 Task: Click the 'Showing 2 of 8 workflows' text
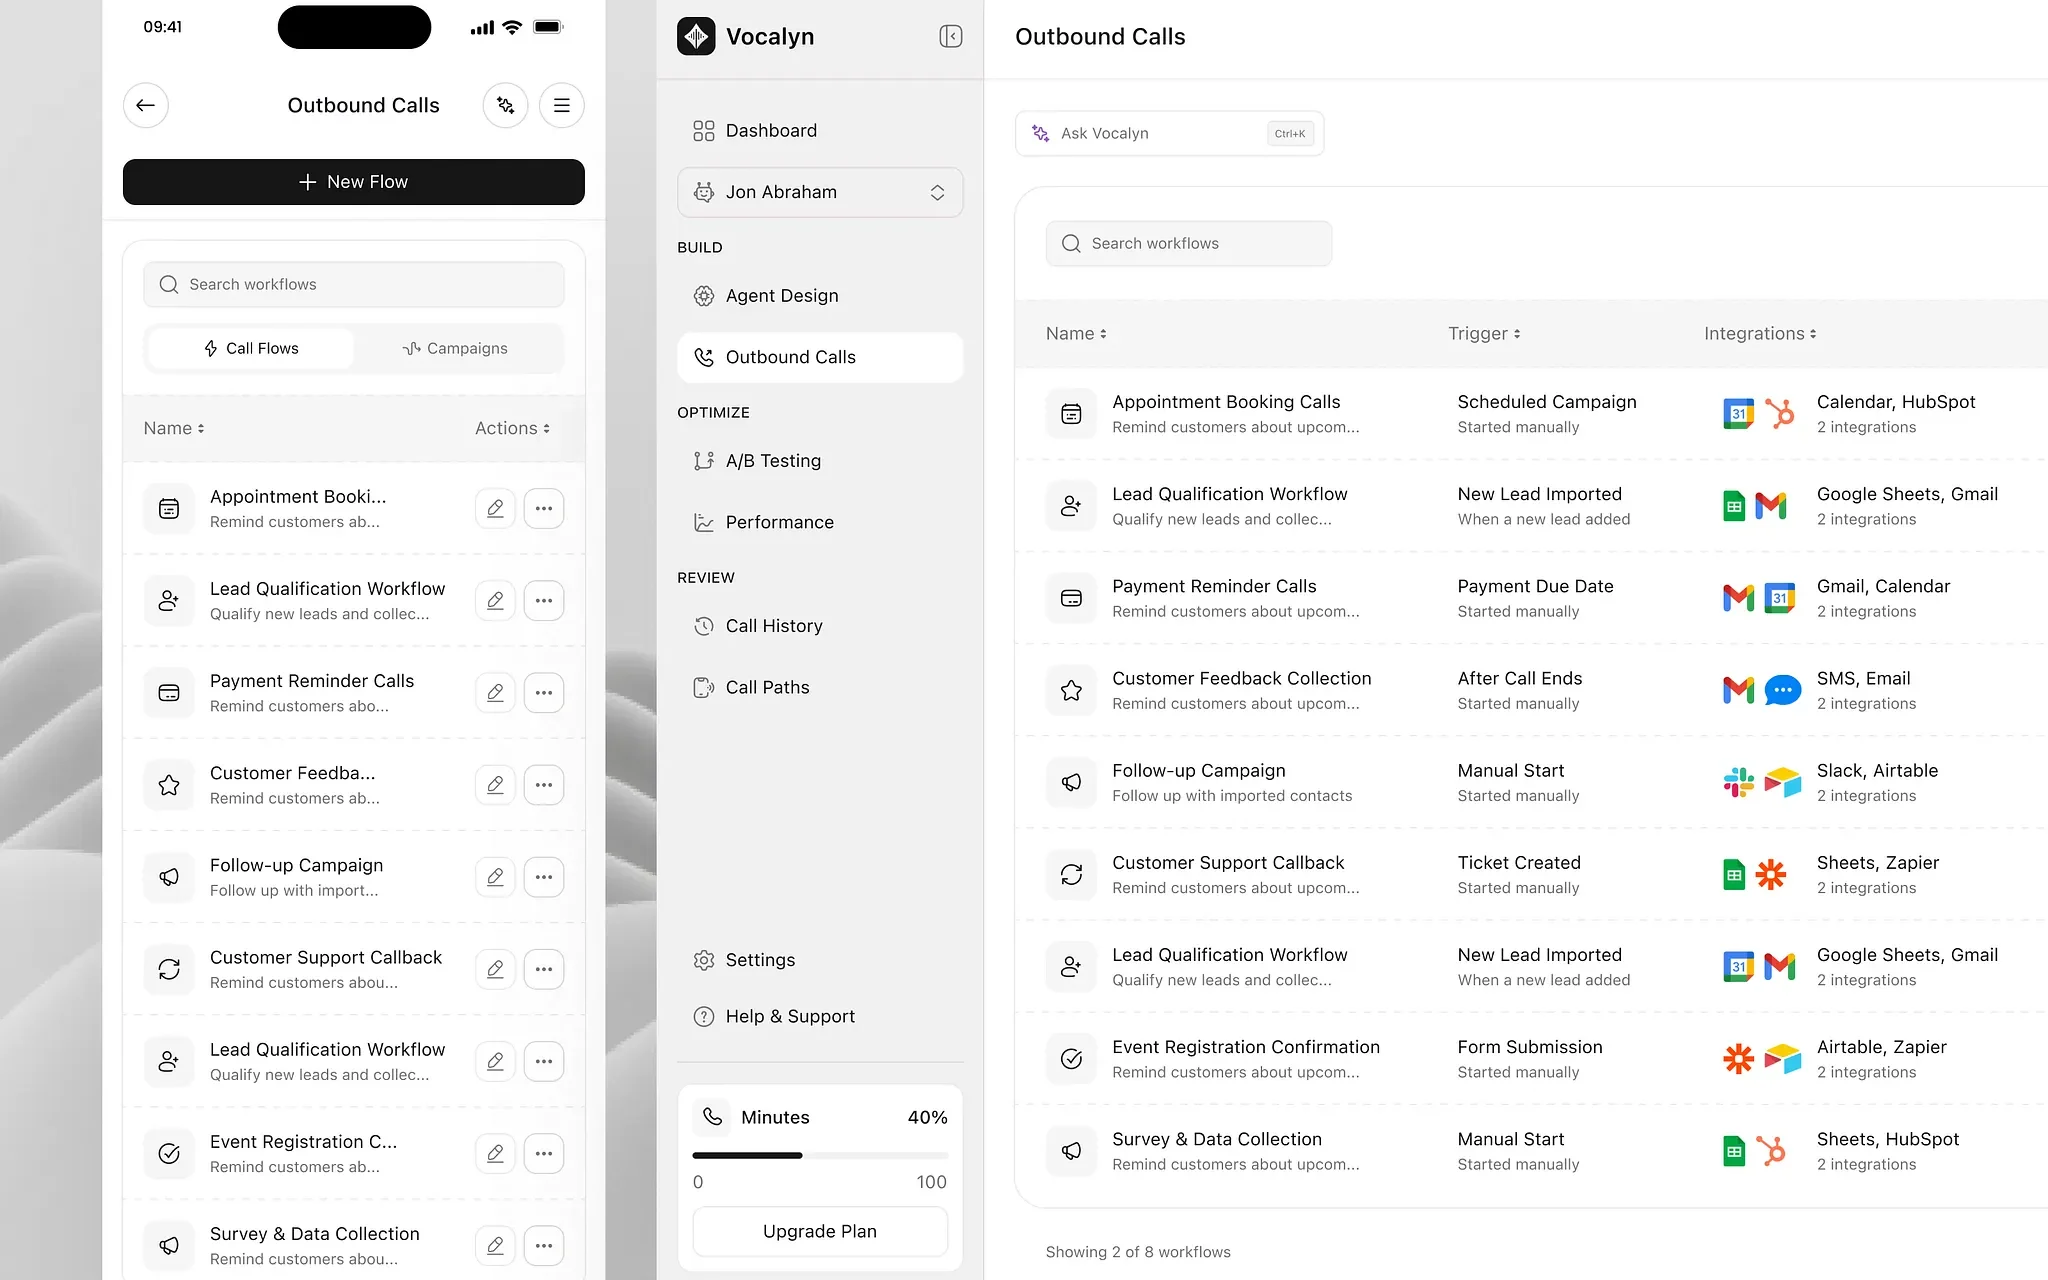click(x=1138, y=1252)
